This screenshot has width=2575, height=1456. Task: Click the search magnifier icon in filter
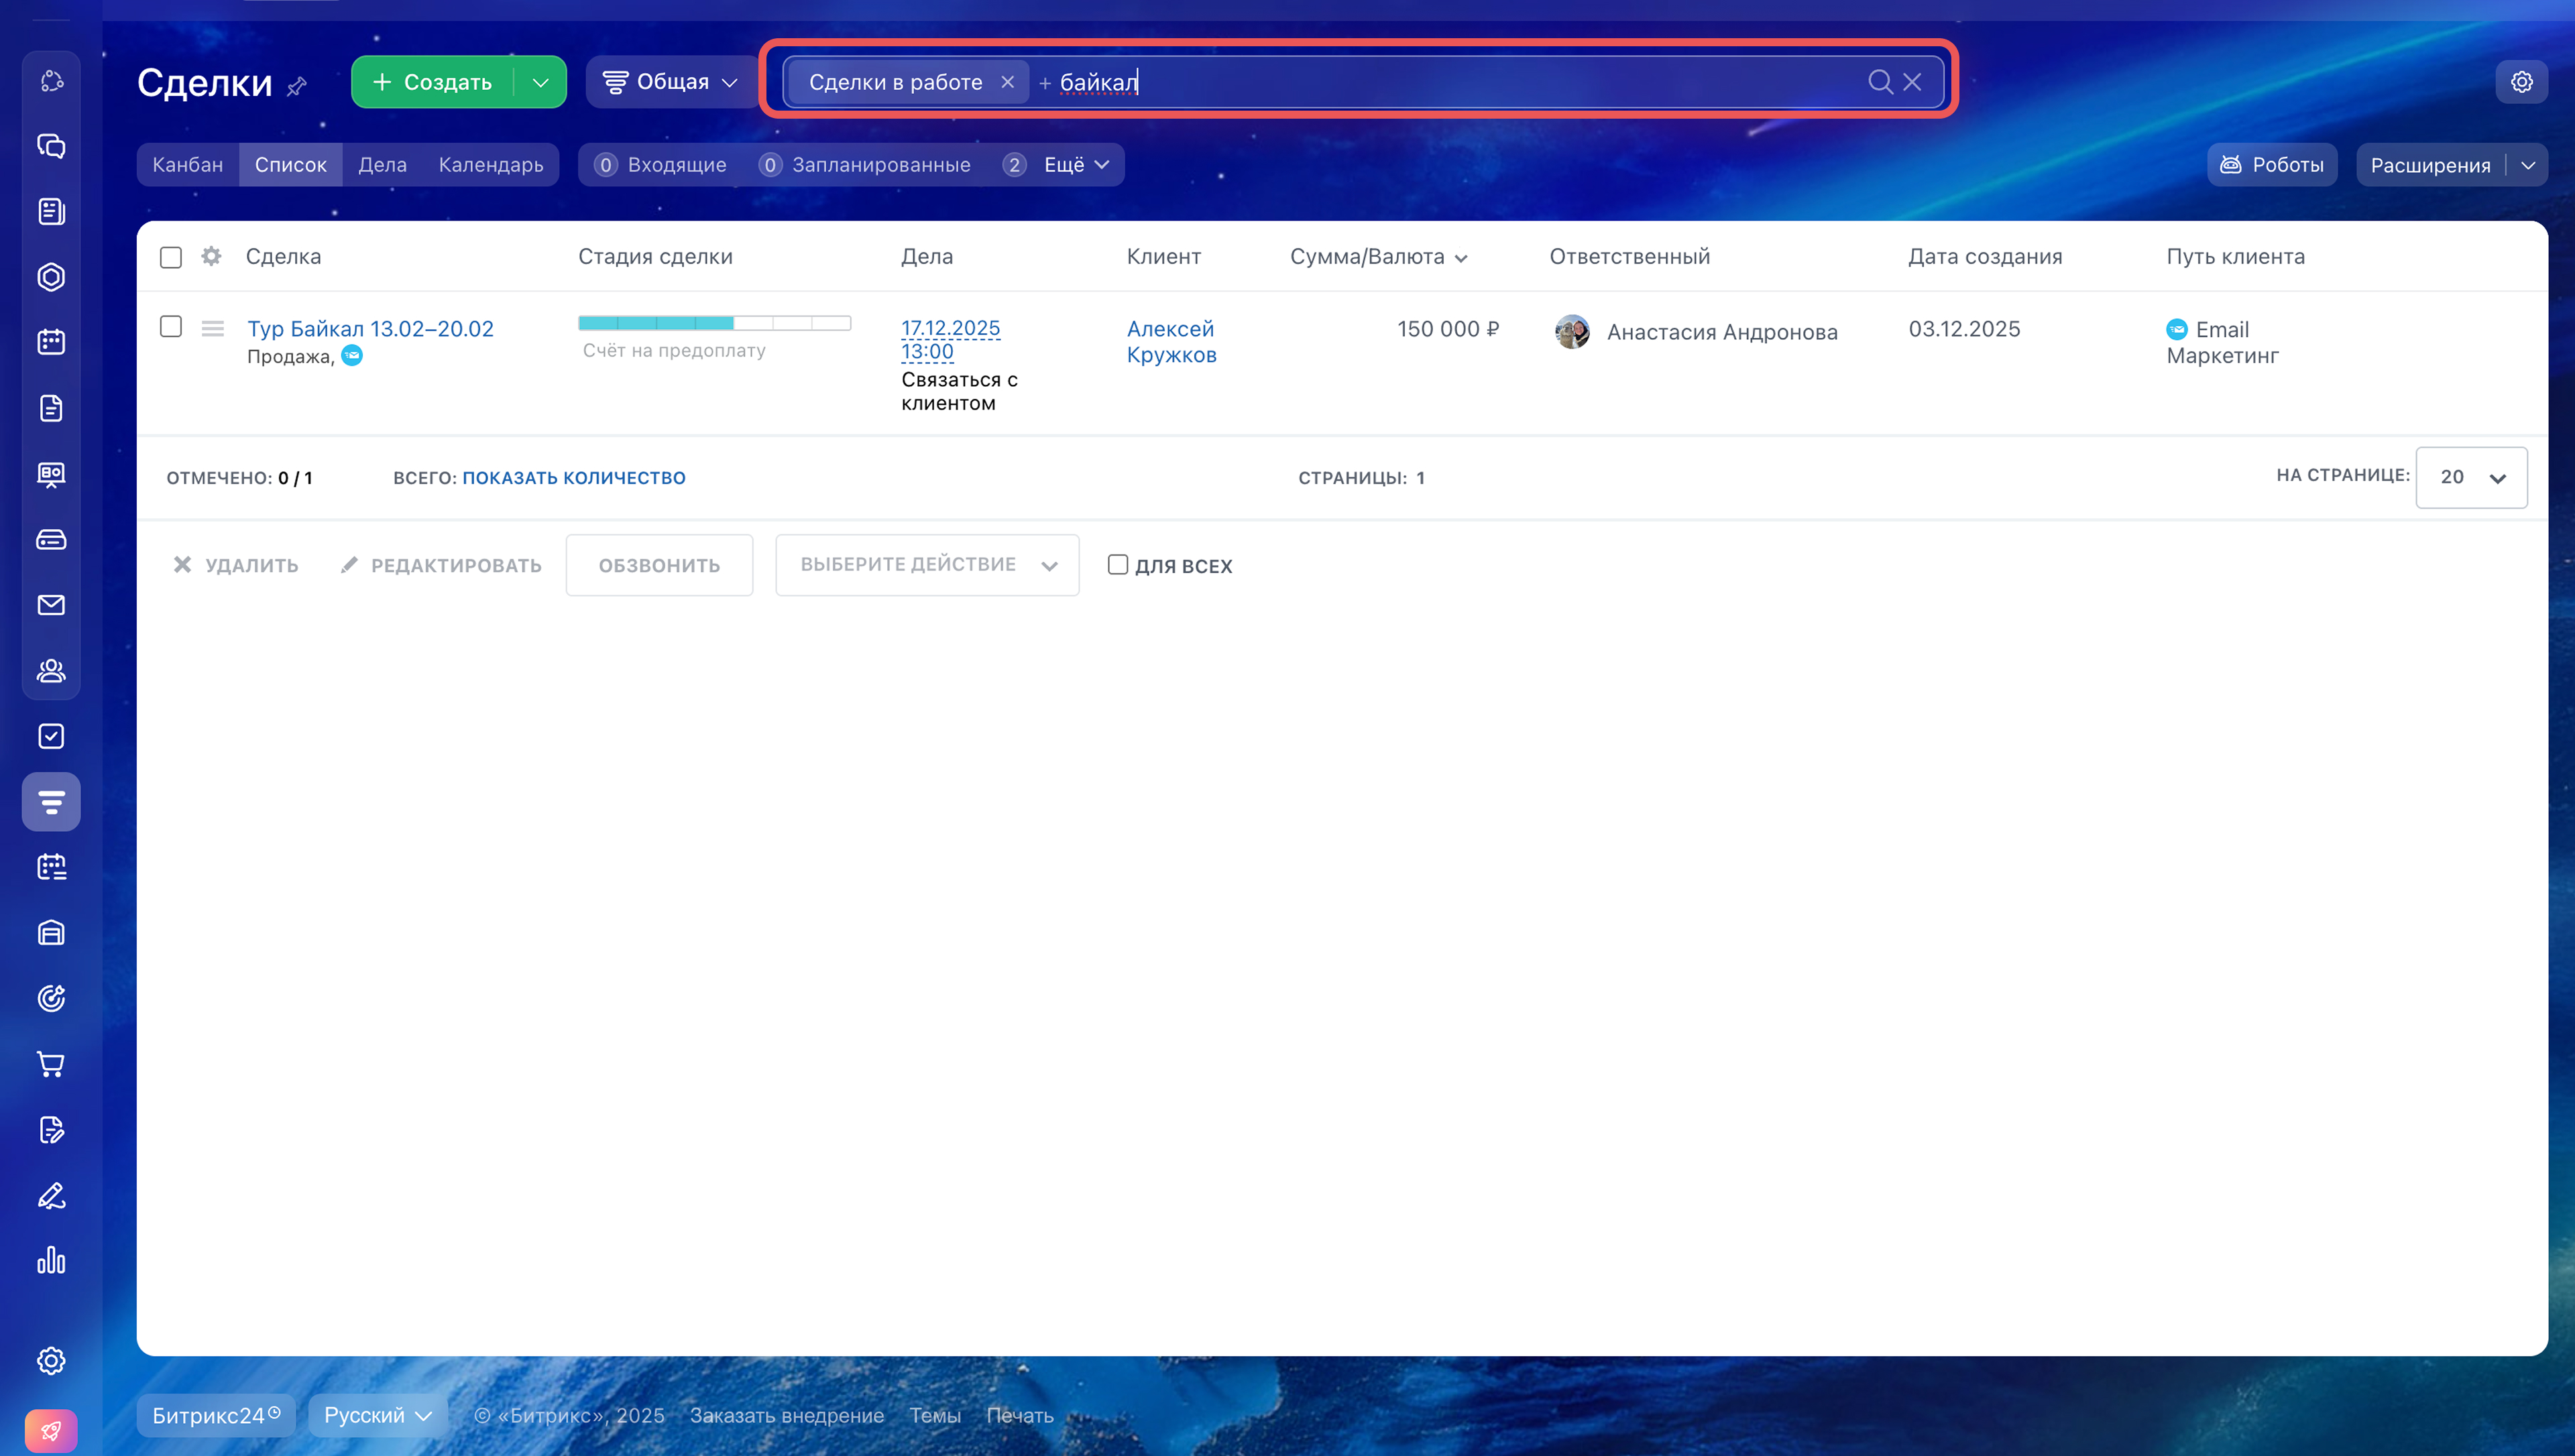pos(1879,82)
